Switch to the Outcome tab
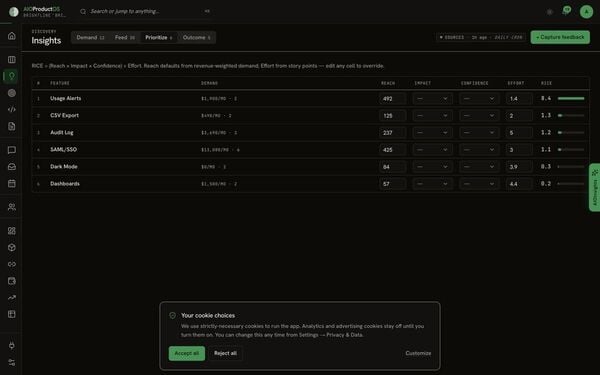The height and width of the screenshot is (375, 600). pyautogui.click(x=196, y=38)
